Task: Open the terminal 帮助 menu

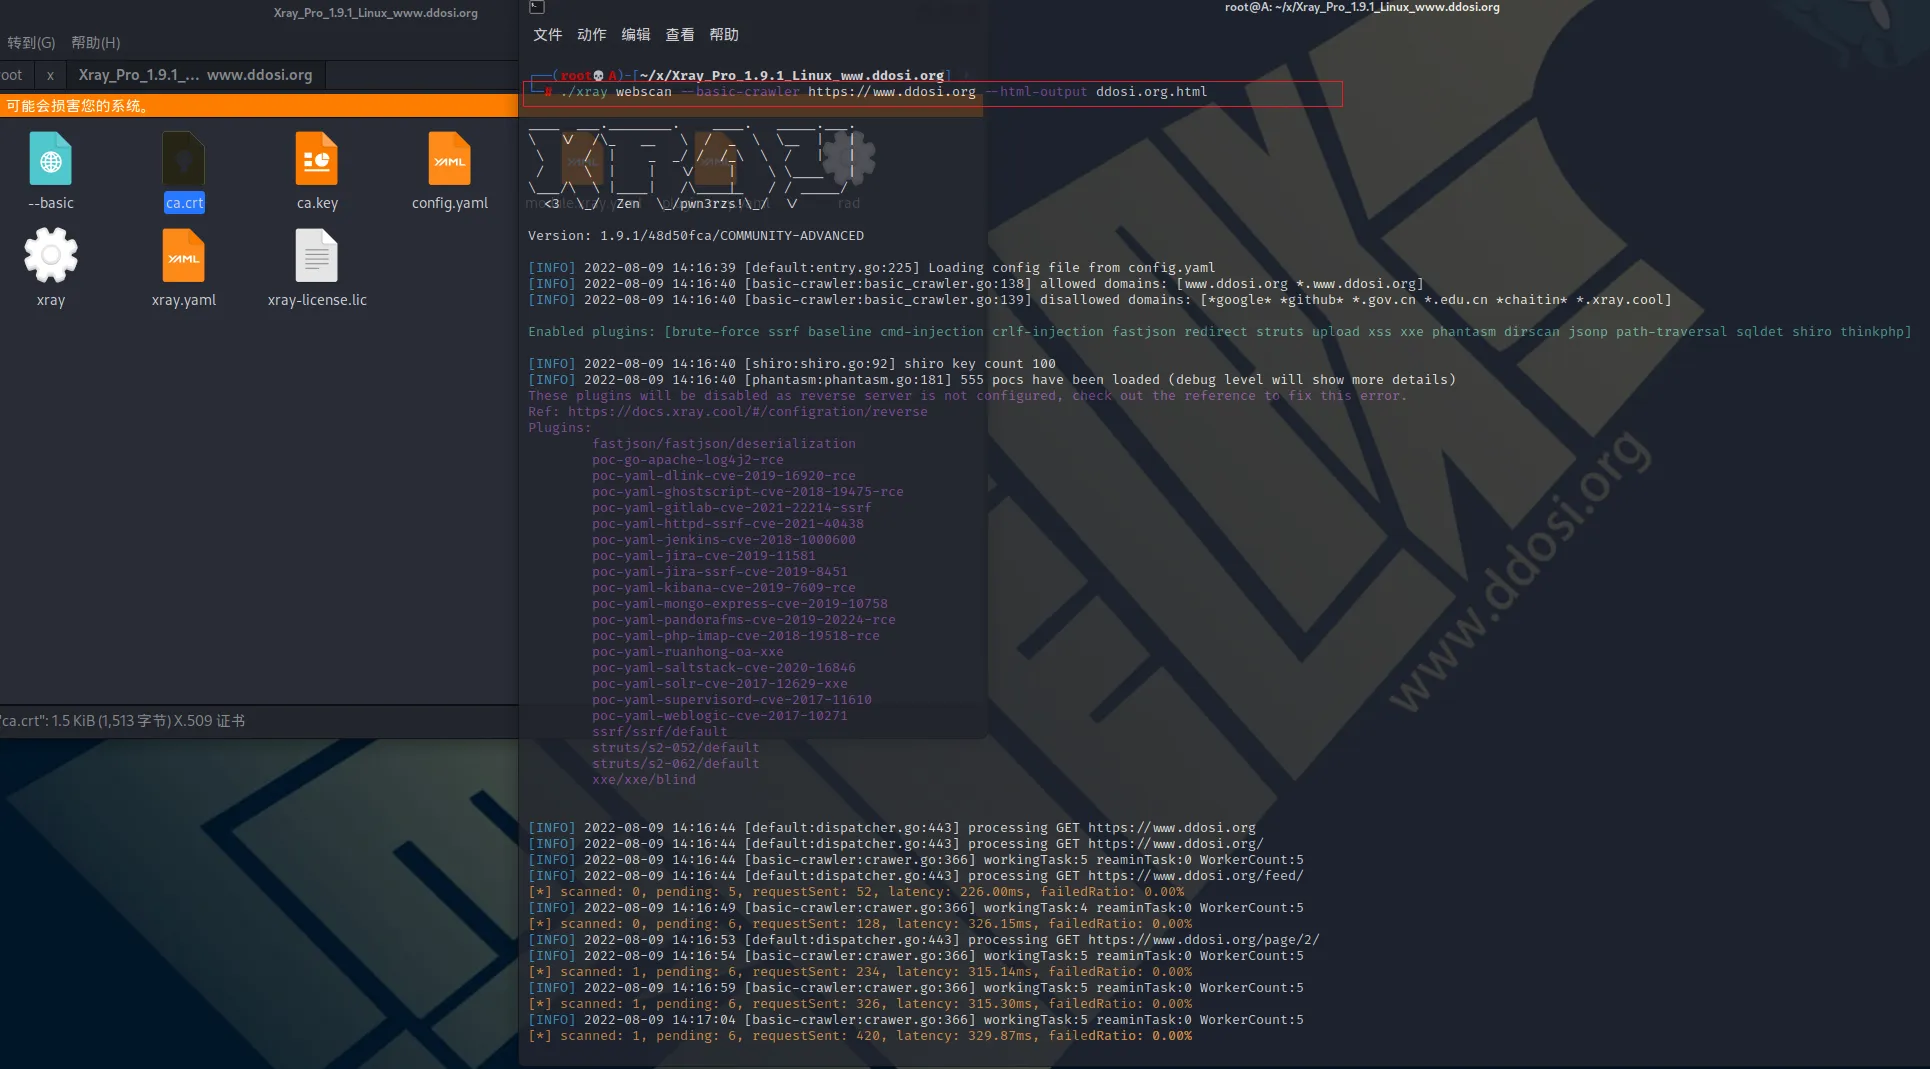Action: pos(723,35)
